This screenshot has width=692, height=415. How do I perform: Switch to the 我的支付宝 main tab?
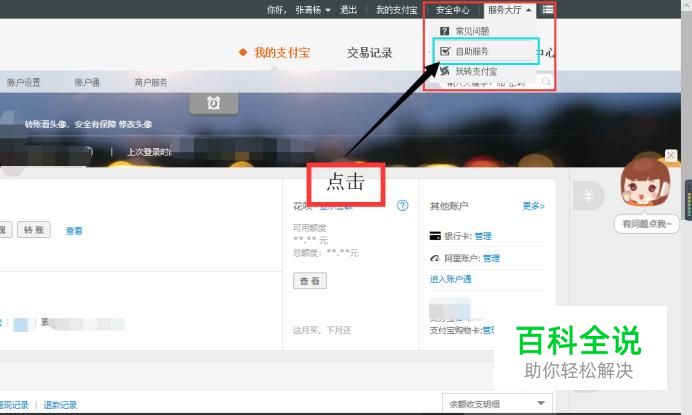click(282, 53)
